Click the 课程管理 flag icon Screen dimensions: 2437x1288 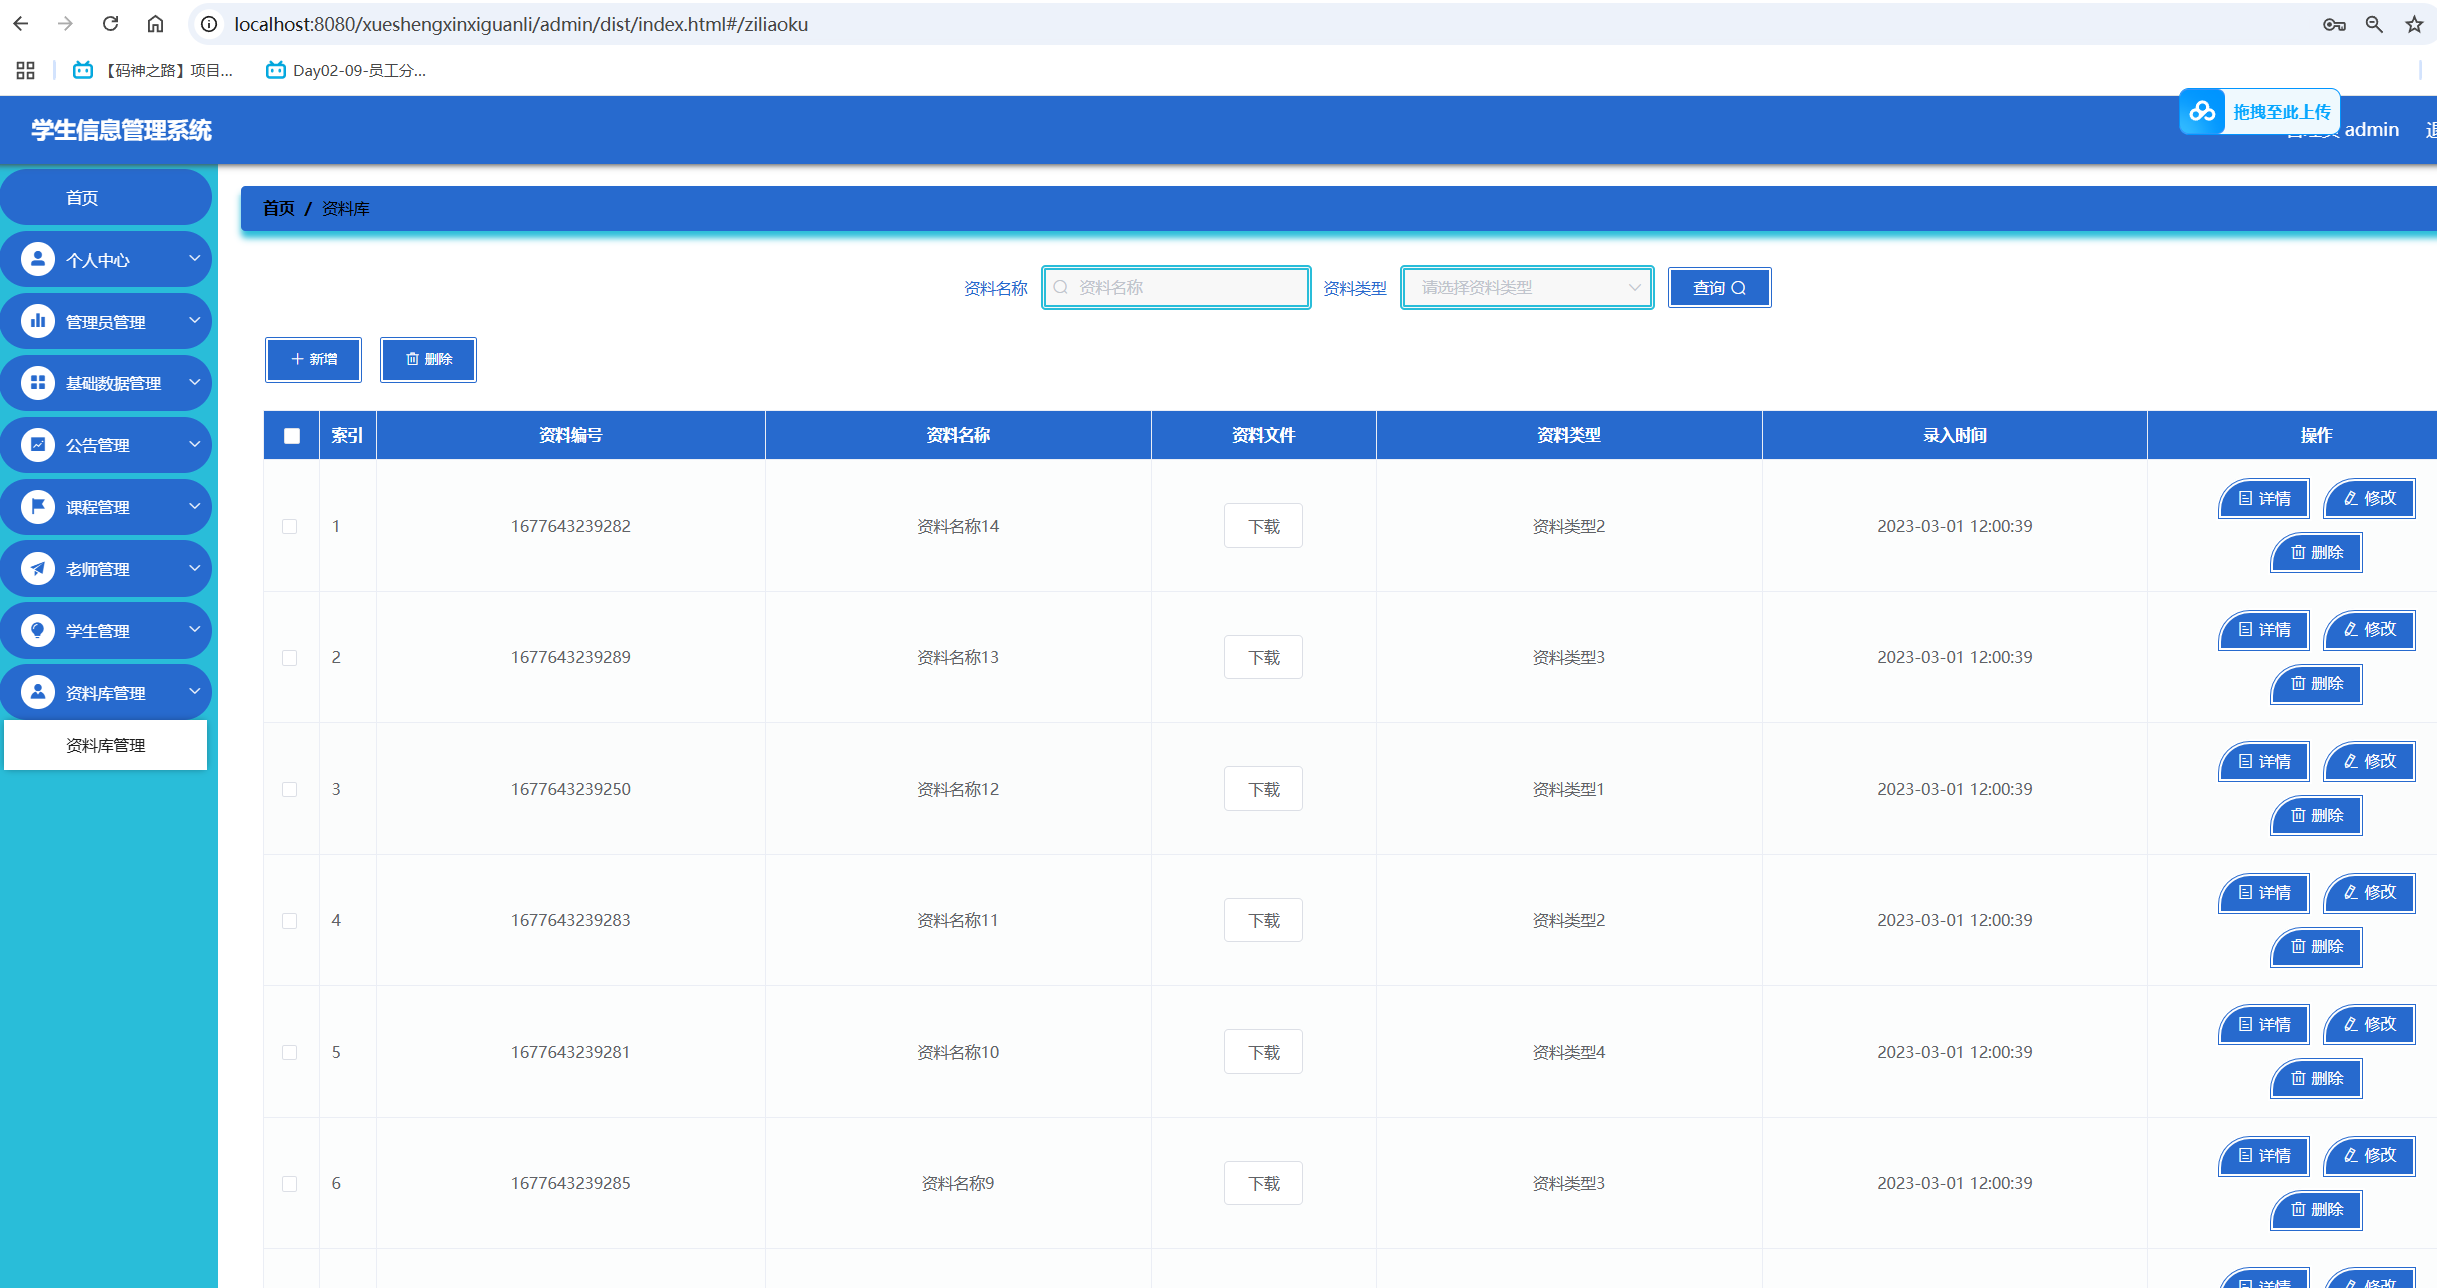coord(38,507)
